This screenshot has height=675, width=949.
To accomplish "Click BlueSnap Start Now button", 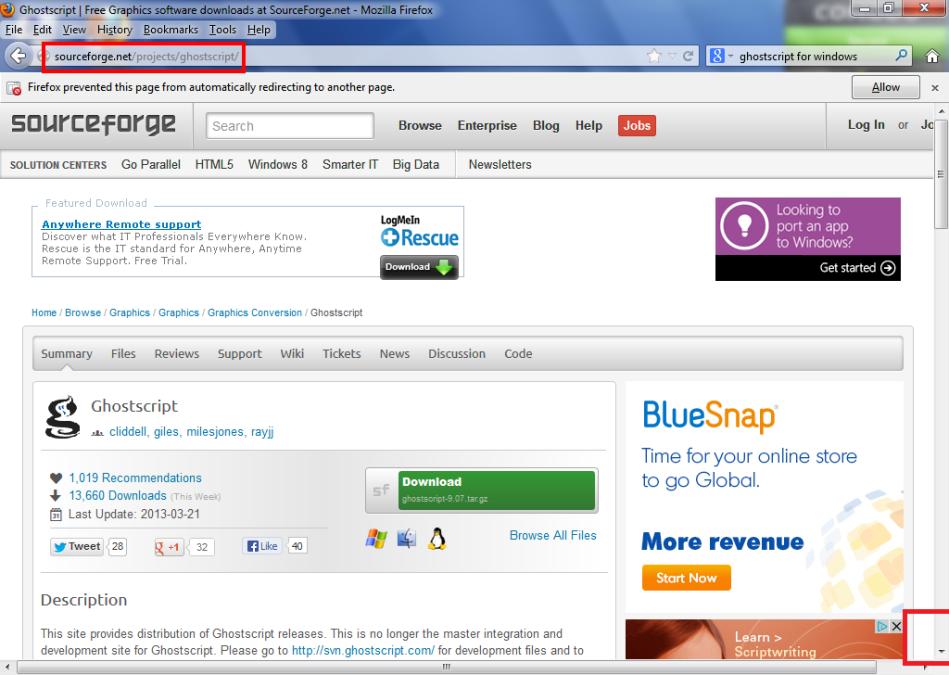I will click(x=686, y=578).
